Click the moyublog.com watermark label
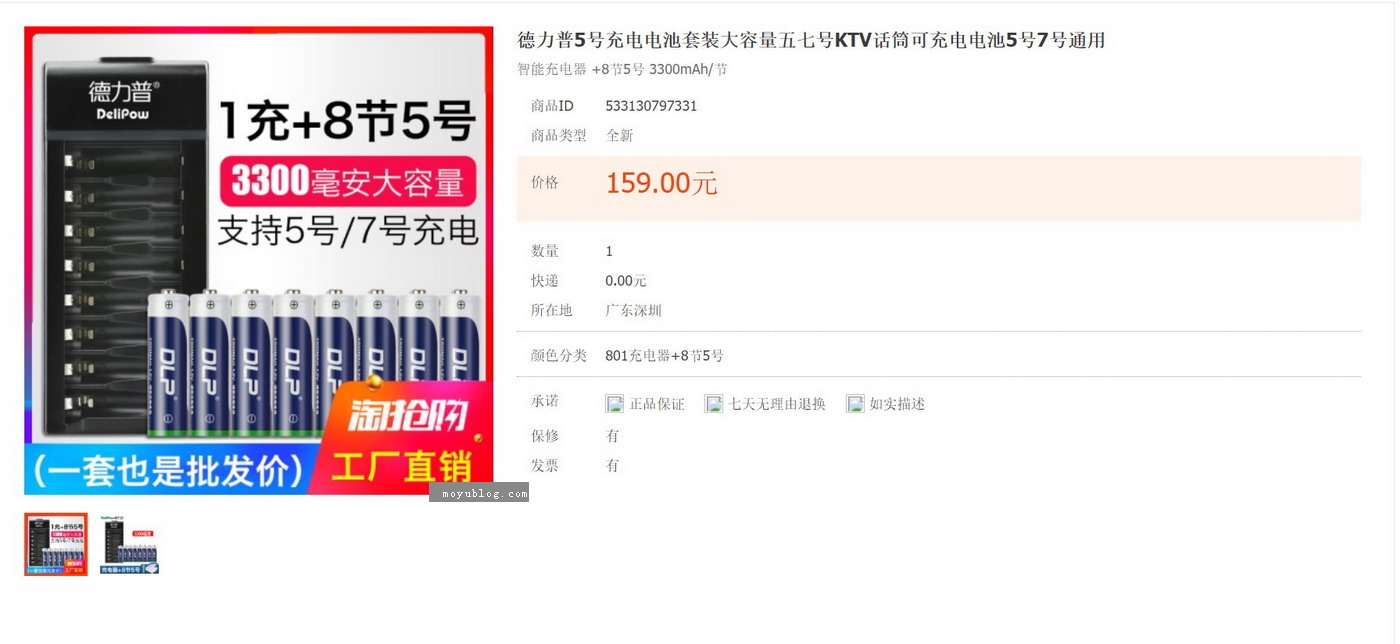Viewport: 1400px width, 644px height. tap(479, 492)
